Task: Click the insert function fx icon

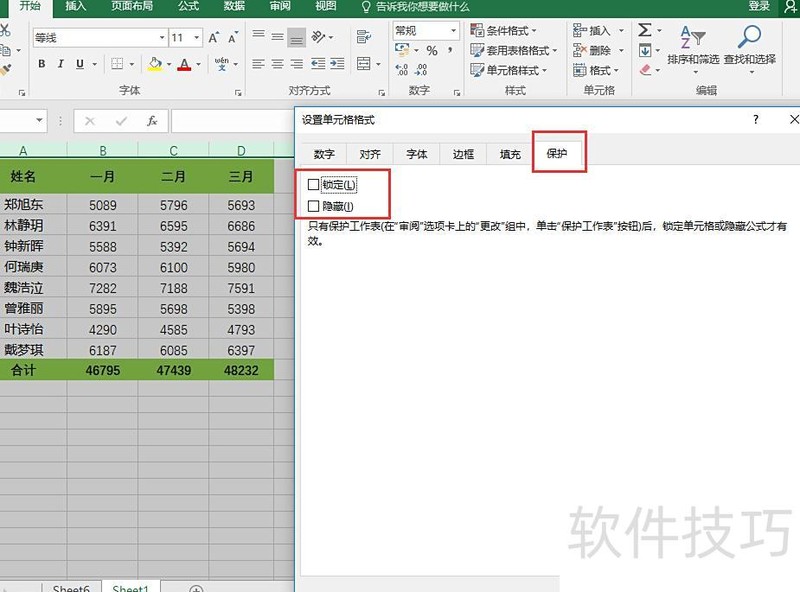Action: 152,121
